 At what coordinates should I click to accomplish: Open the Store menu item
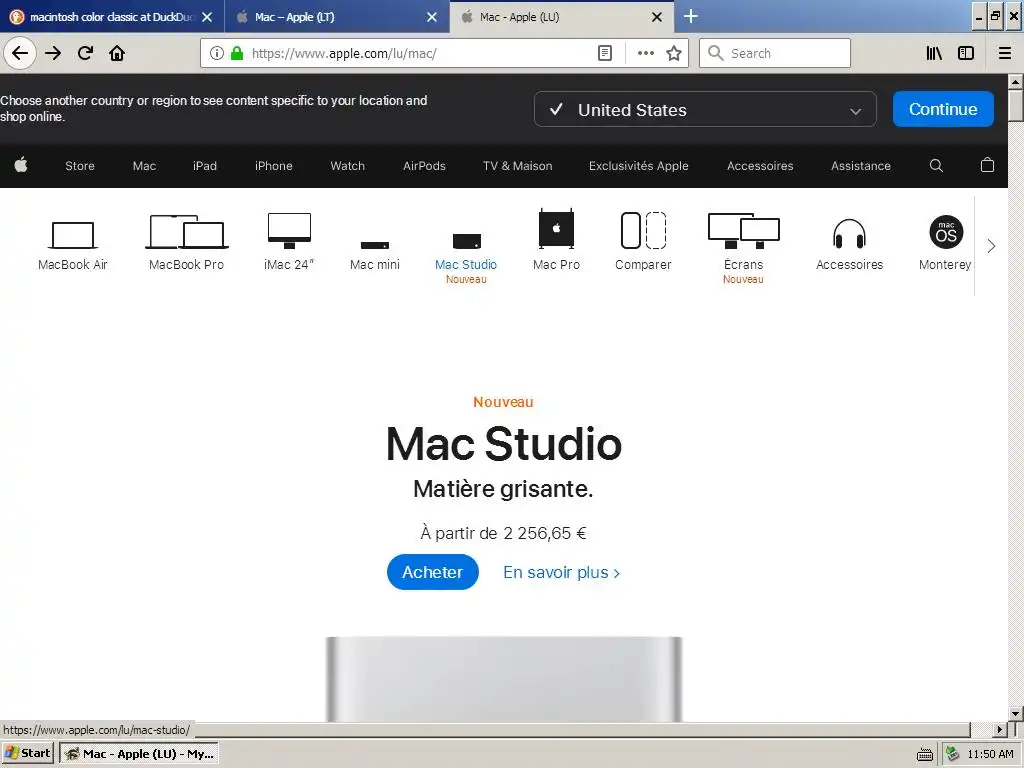pyautogui.click(x=80, y=166)
